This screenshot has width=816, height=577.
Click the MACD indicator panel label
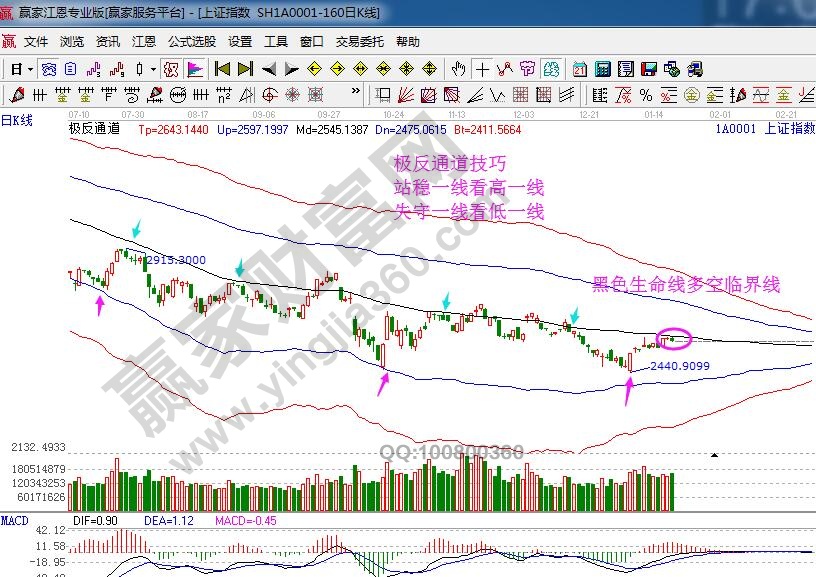click(x=14, y=521)
